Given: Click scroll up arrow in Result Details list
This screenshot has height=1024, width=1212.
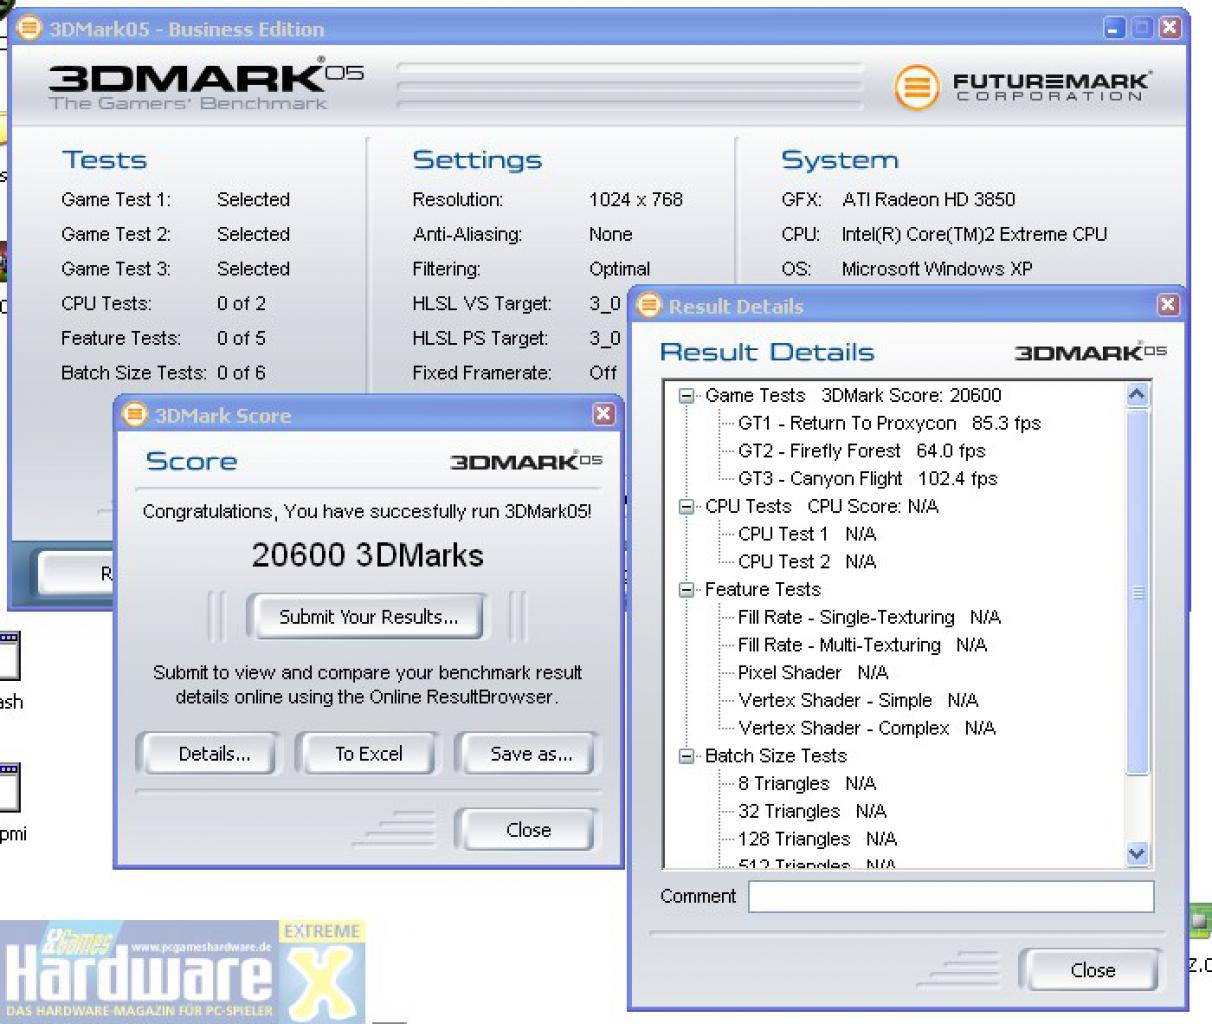Looking at the screenshot, I should pyautogui.click(x=1137, y=395).
